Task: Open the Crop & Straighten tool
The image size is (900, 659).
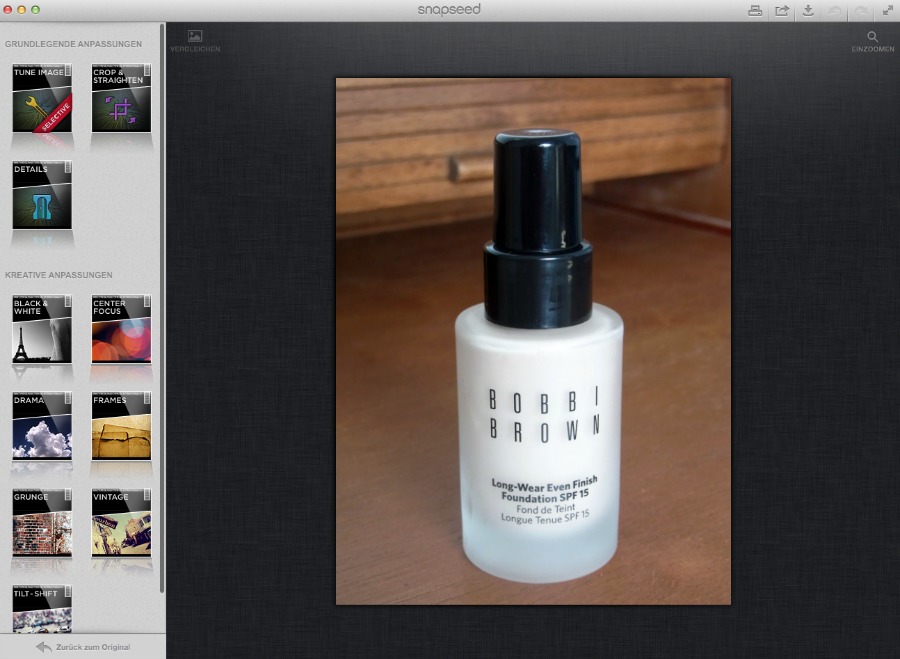Action: click(121, 98)
